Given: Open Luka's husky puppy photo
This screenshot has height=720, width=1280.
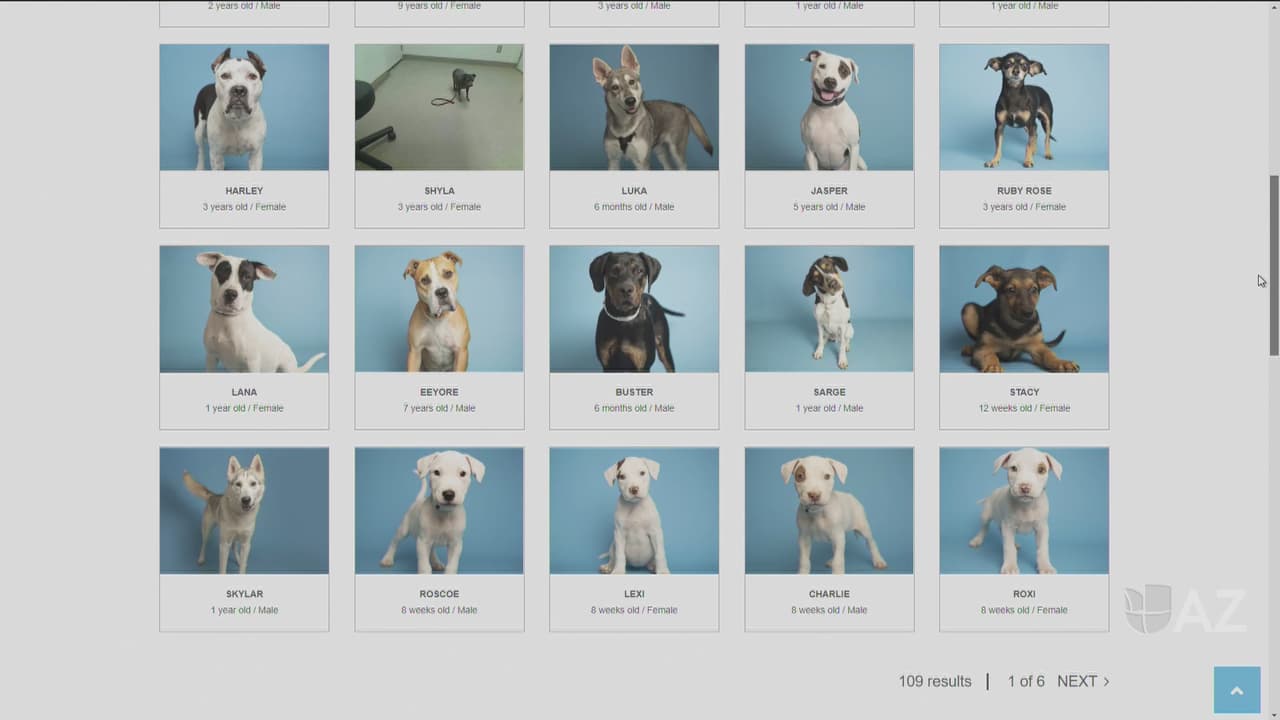Looking at the screenshot, I should tap(634, 107).
